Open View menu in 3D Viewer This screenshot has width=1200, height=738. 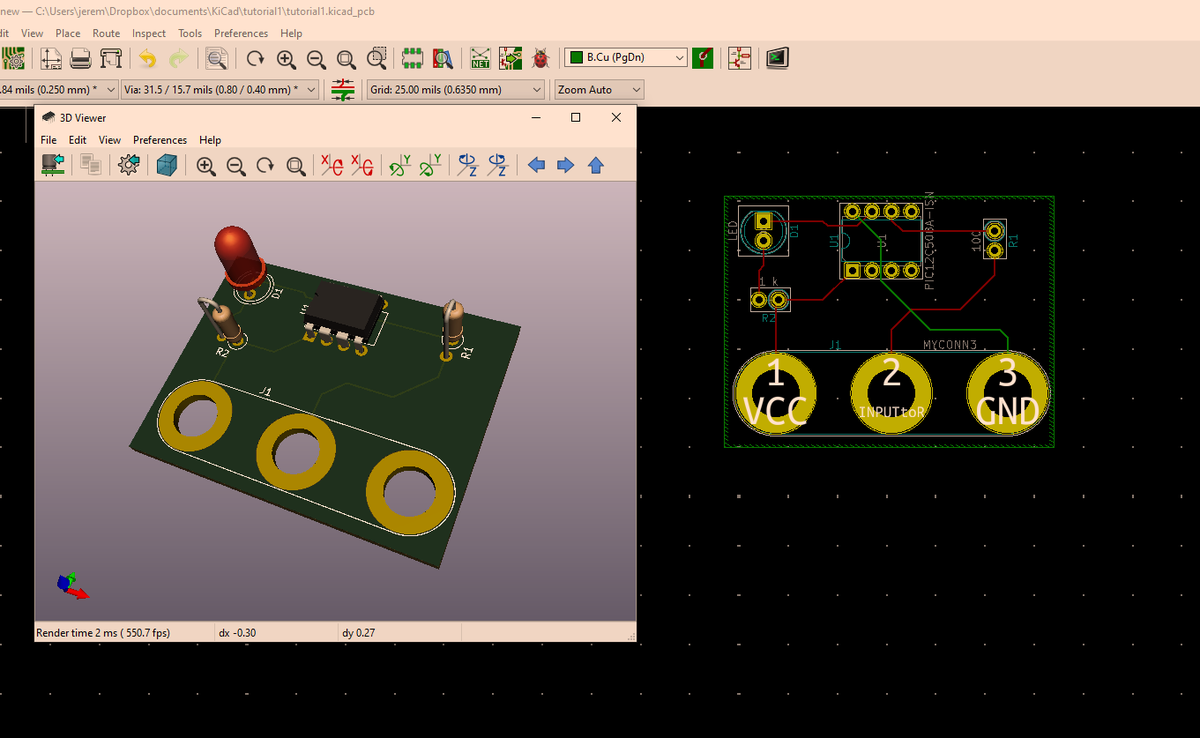tap(110, 140)
